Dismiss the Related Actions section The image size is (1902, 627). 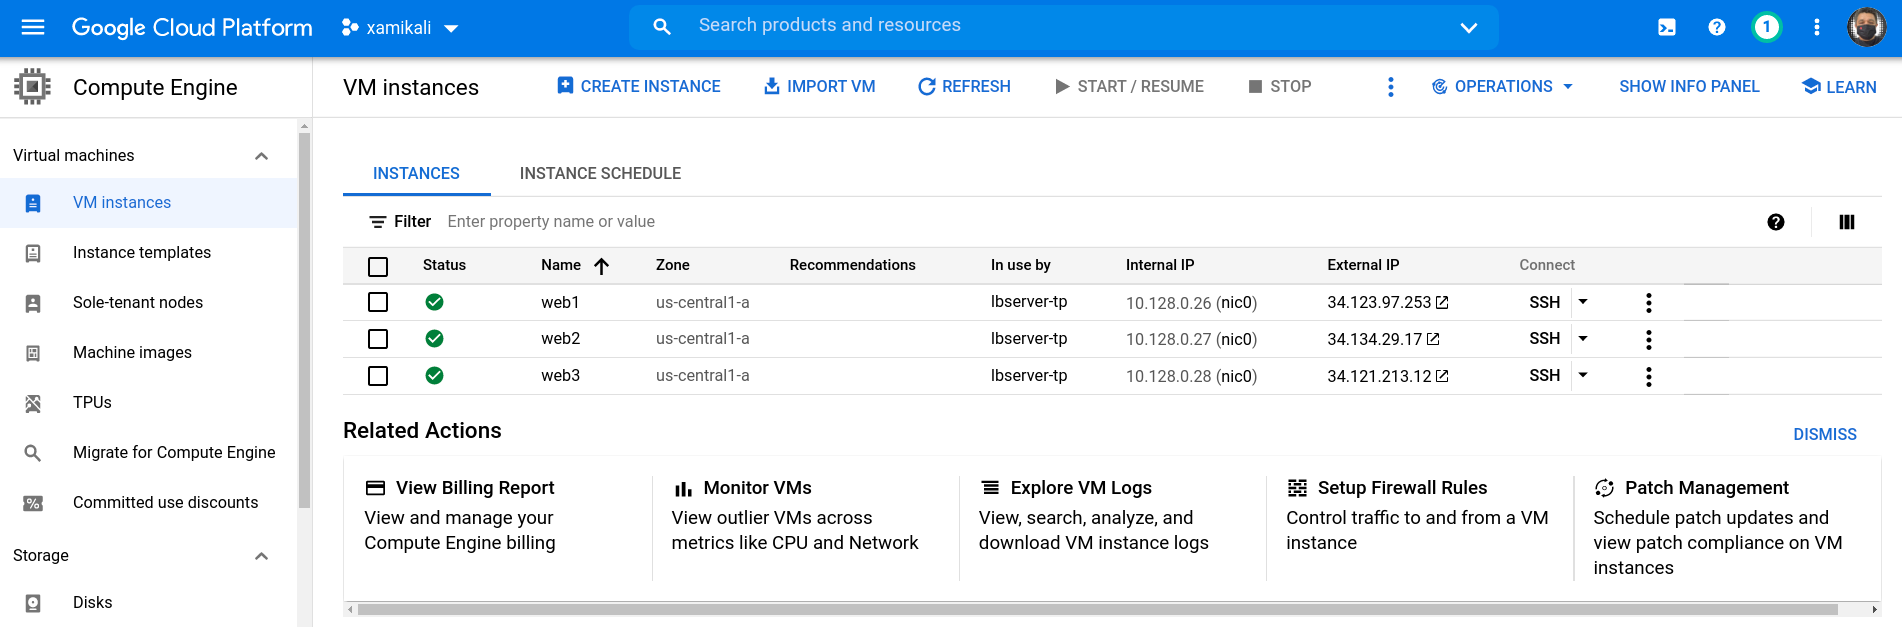(x=1825, y=435)
